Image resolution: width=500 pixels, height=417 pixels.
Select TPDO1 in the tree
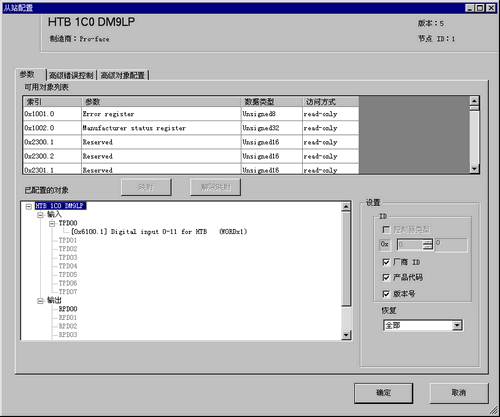click(x=68, y=240)
